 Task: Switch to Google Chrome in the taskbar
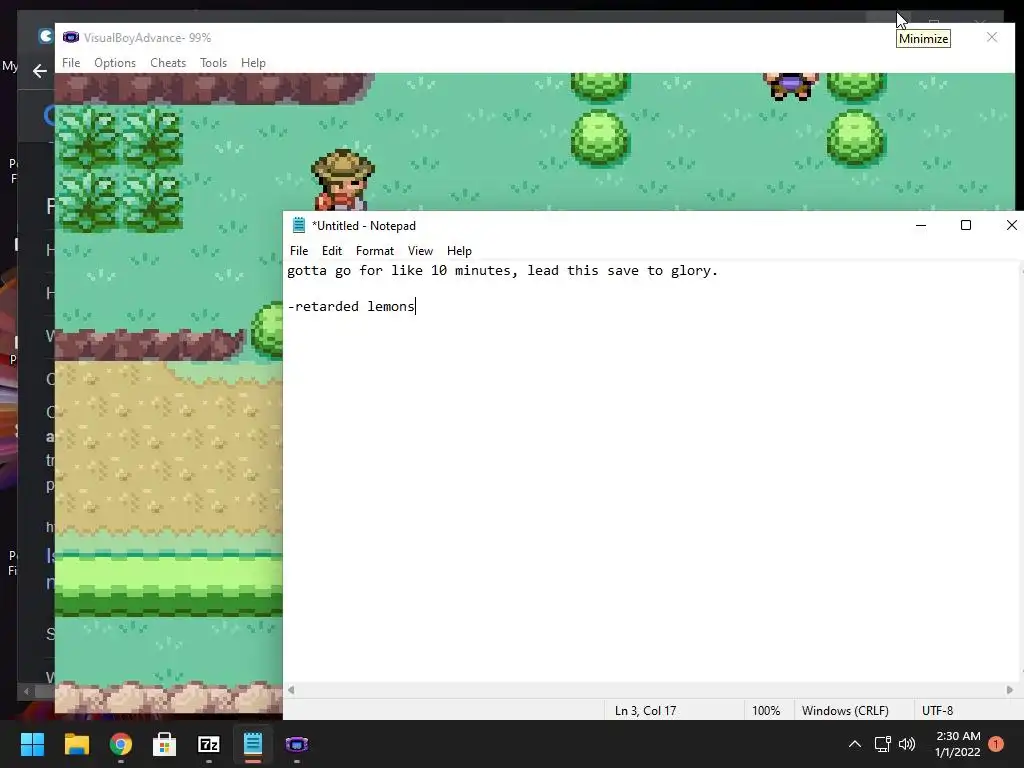(121, 744)
